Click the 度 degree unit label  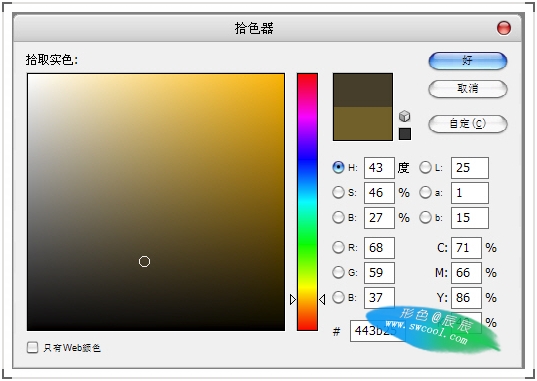[403, 168]
